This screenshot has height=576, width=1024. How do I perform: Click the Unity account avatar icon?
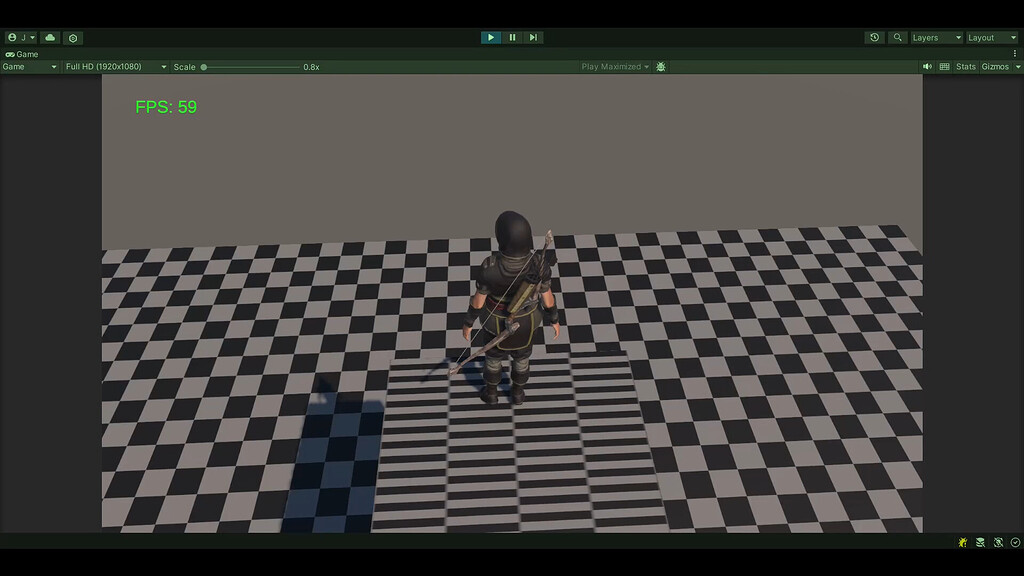(x=13, y=37)
